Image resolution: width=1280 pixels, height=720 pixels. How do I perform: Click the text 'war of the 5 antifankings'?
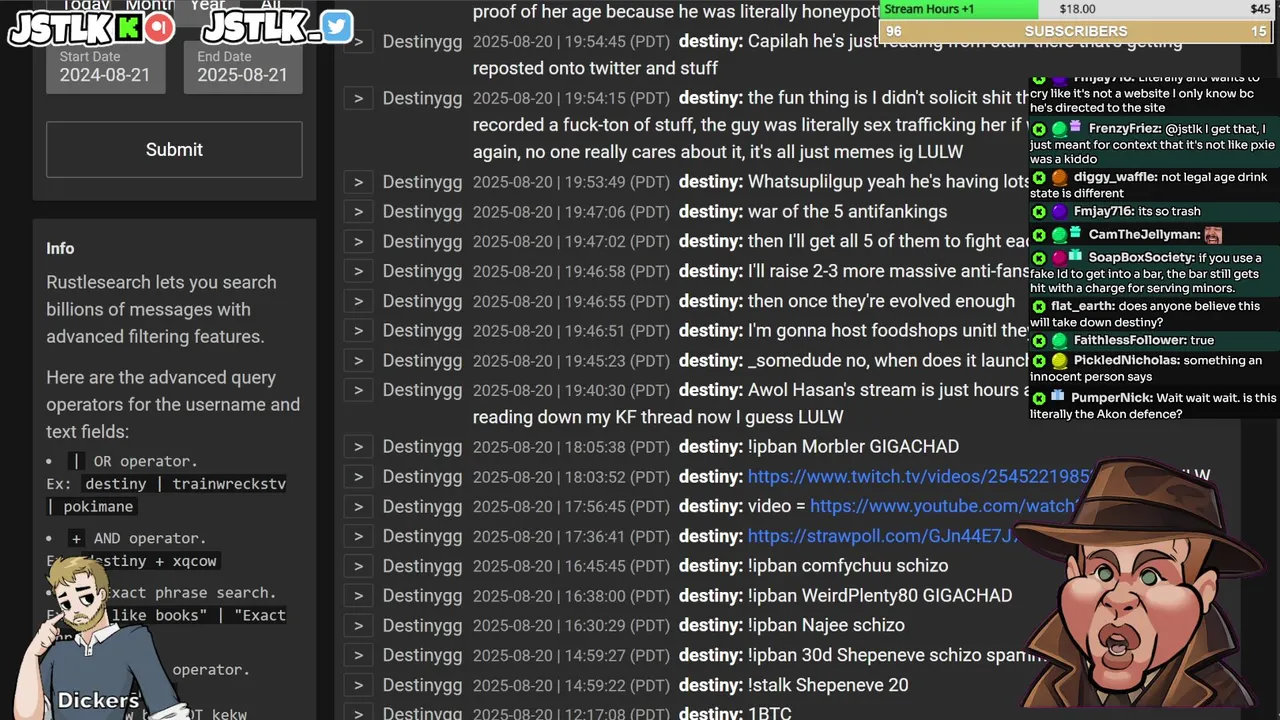pos(847,212)
